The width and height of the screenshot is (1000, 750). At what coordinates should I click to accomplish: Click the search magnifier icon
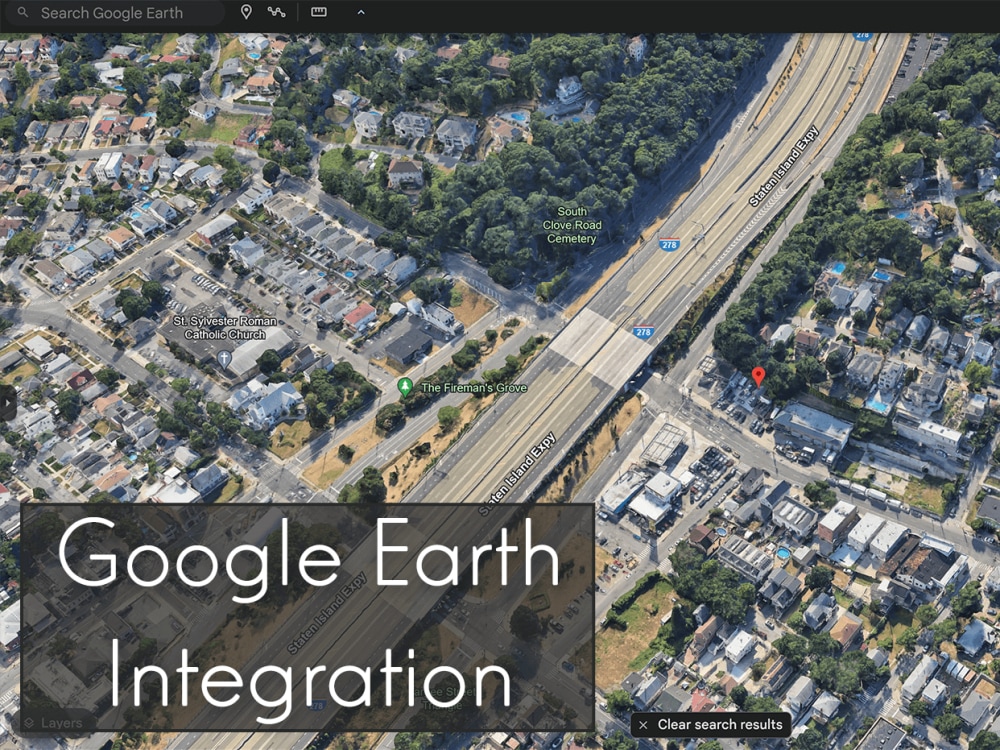(x=23, y=12)
